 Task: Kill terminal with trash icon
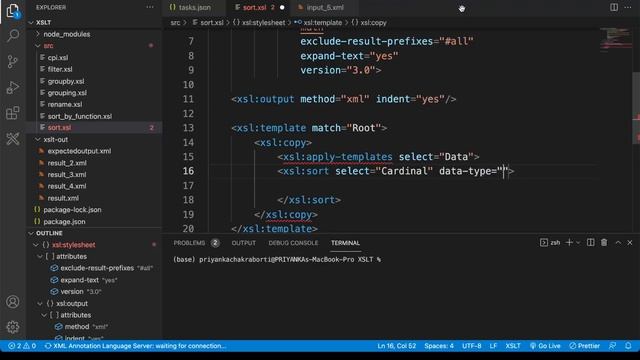(604, 242)
